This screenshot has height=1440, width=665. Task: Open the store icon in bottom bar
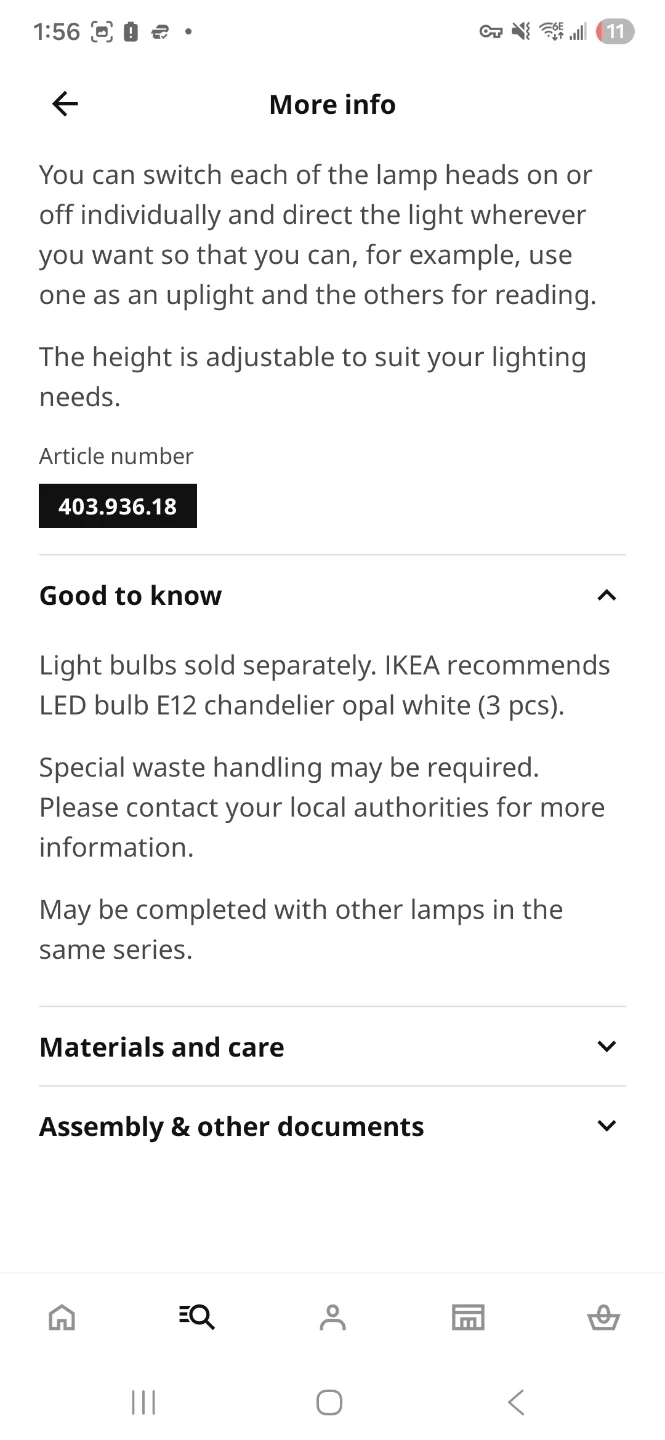point(468,1318)
